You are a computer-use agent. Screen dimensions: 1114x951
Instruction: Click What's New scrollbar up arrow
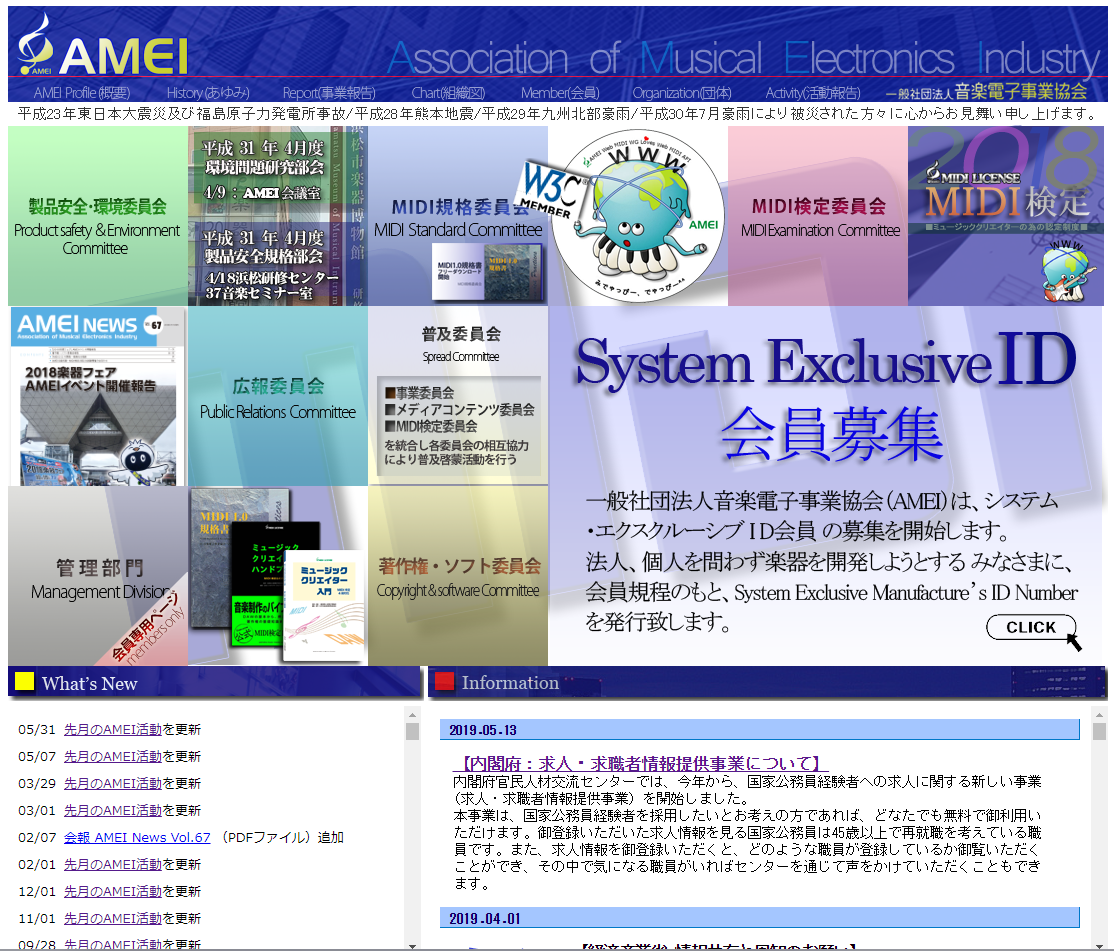[x=412, y=714]
